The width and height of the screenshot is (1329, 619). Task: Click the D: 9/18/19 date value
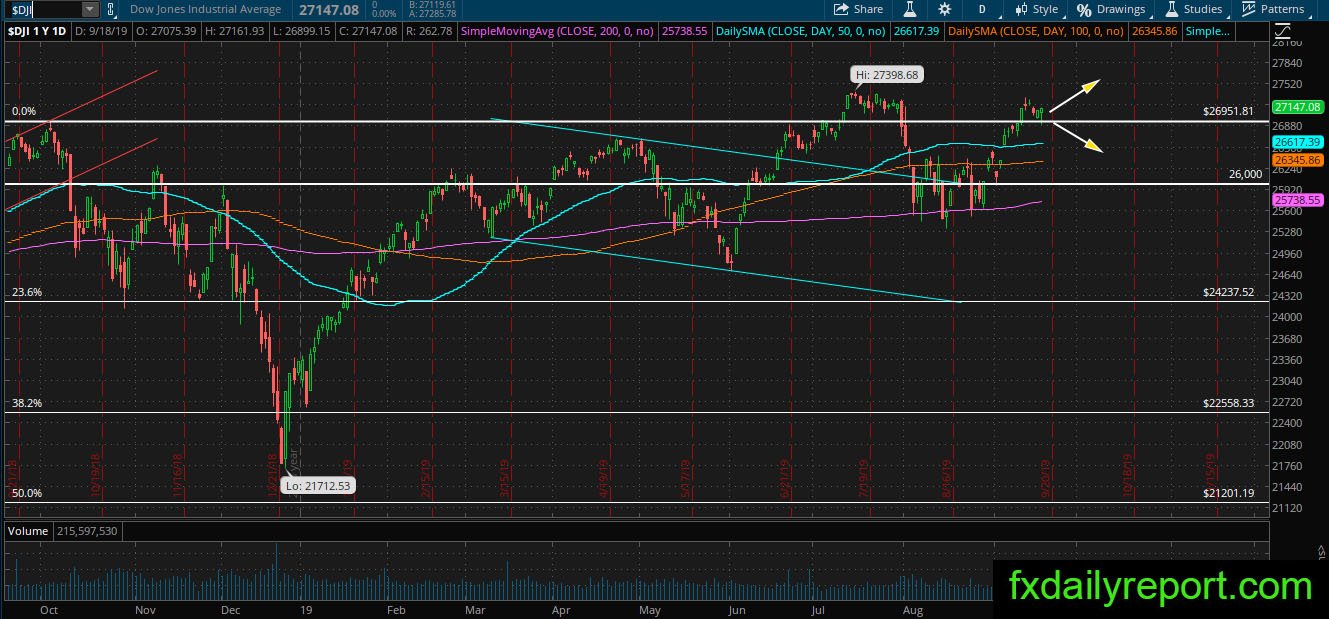pyautogui.click(x=103, y=31)
